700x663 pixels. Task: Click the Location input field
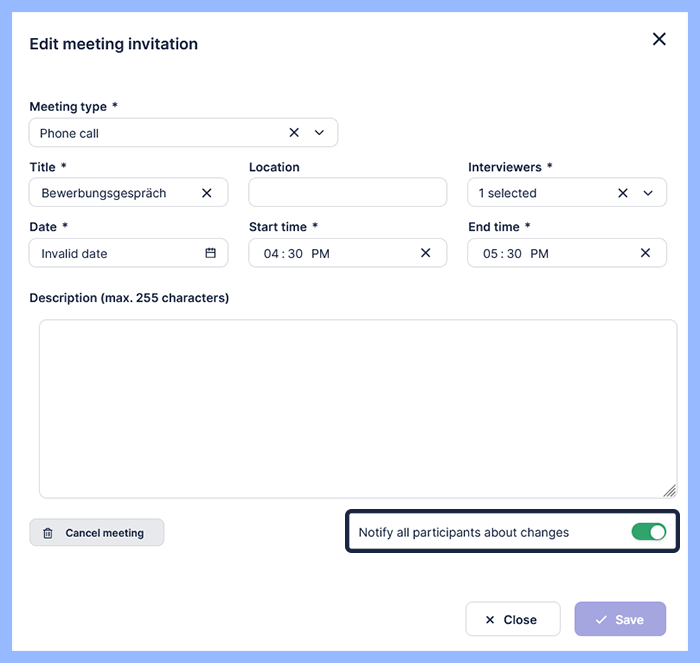click(x=347, y=193)
